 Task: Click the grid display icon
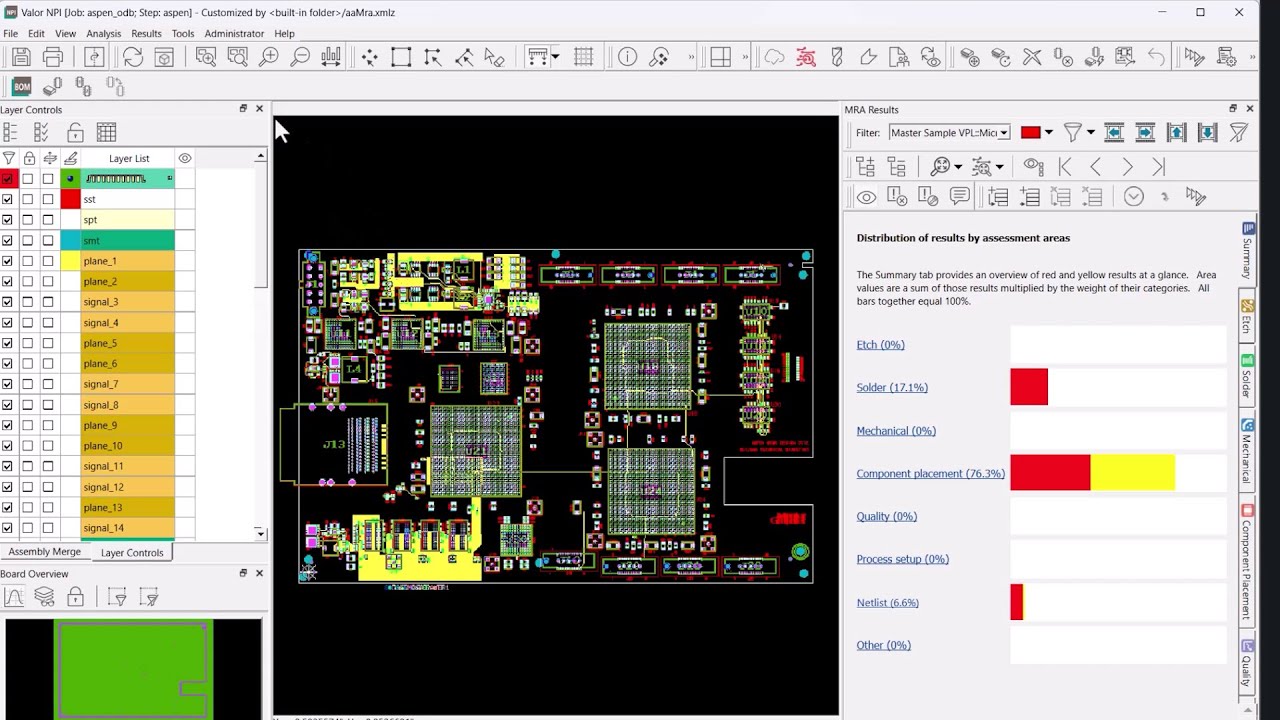point(584,57)
